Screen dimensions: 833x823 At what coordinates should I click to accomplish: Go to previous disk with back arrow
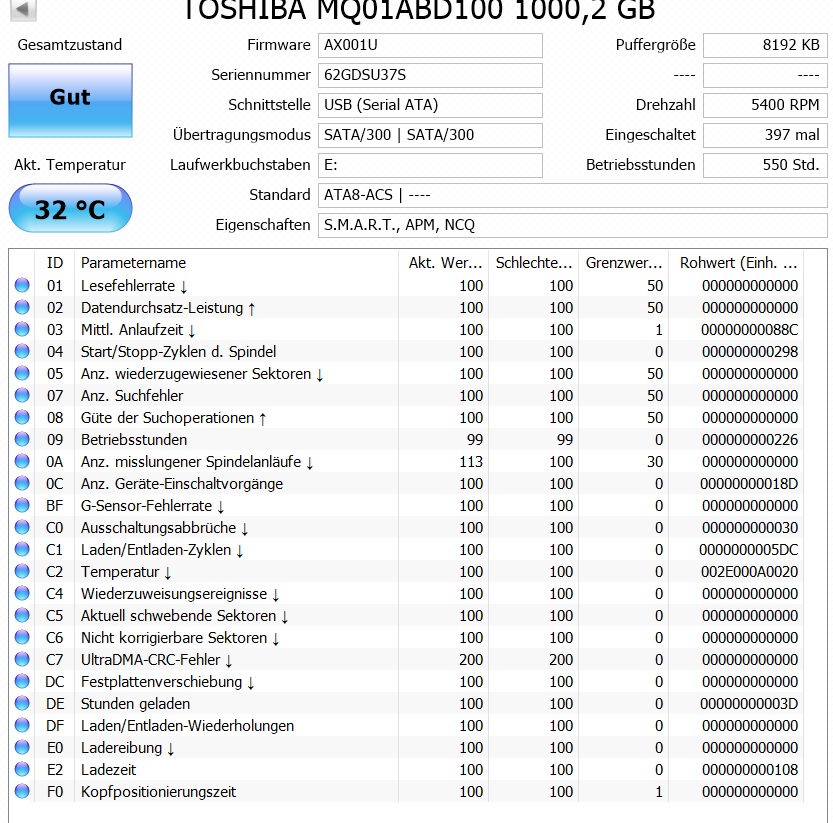pos(23,9)
